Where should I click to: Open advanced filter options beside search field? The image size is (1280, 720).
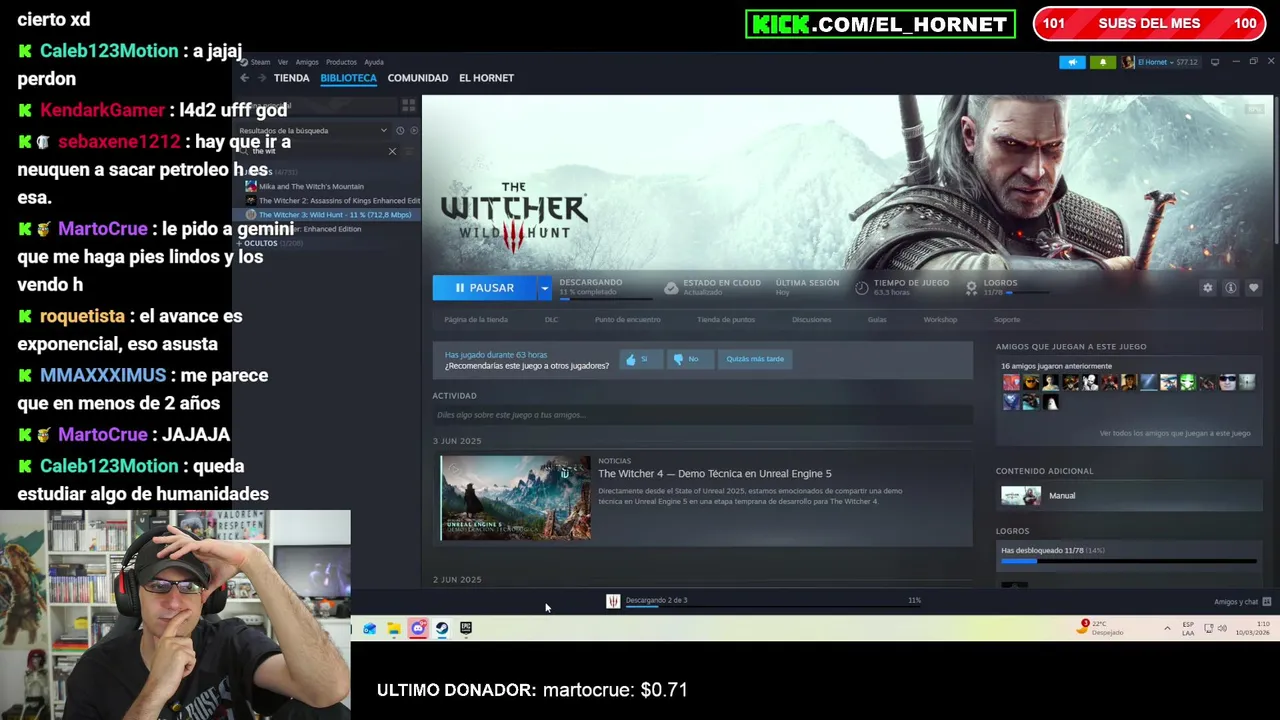click(x=410, y=152)
